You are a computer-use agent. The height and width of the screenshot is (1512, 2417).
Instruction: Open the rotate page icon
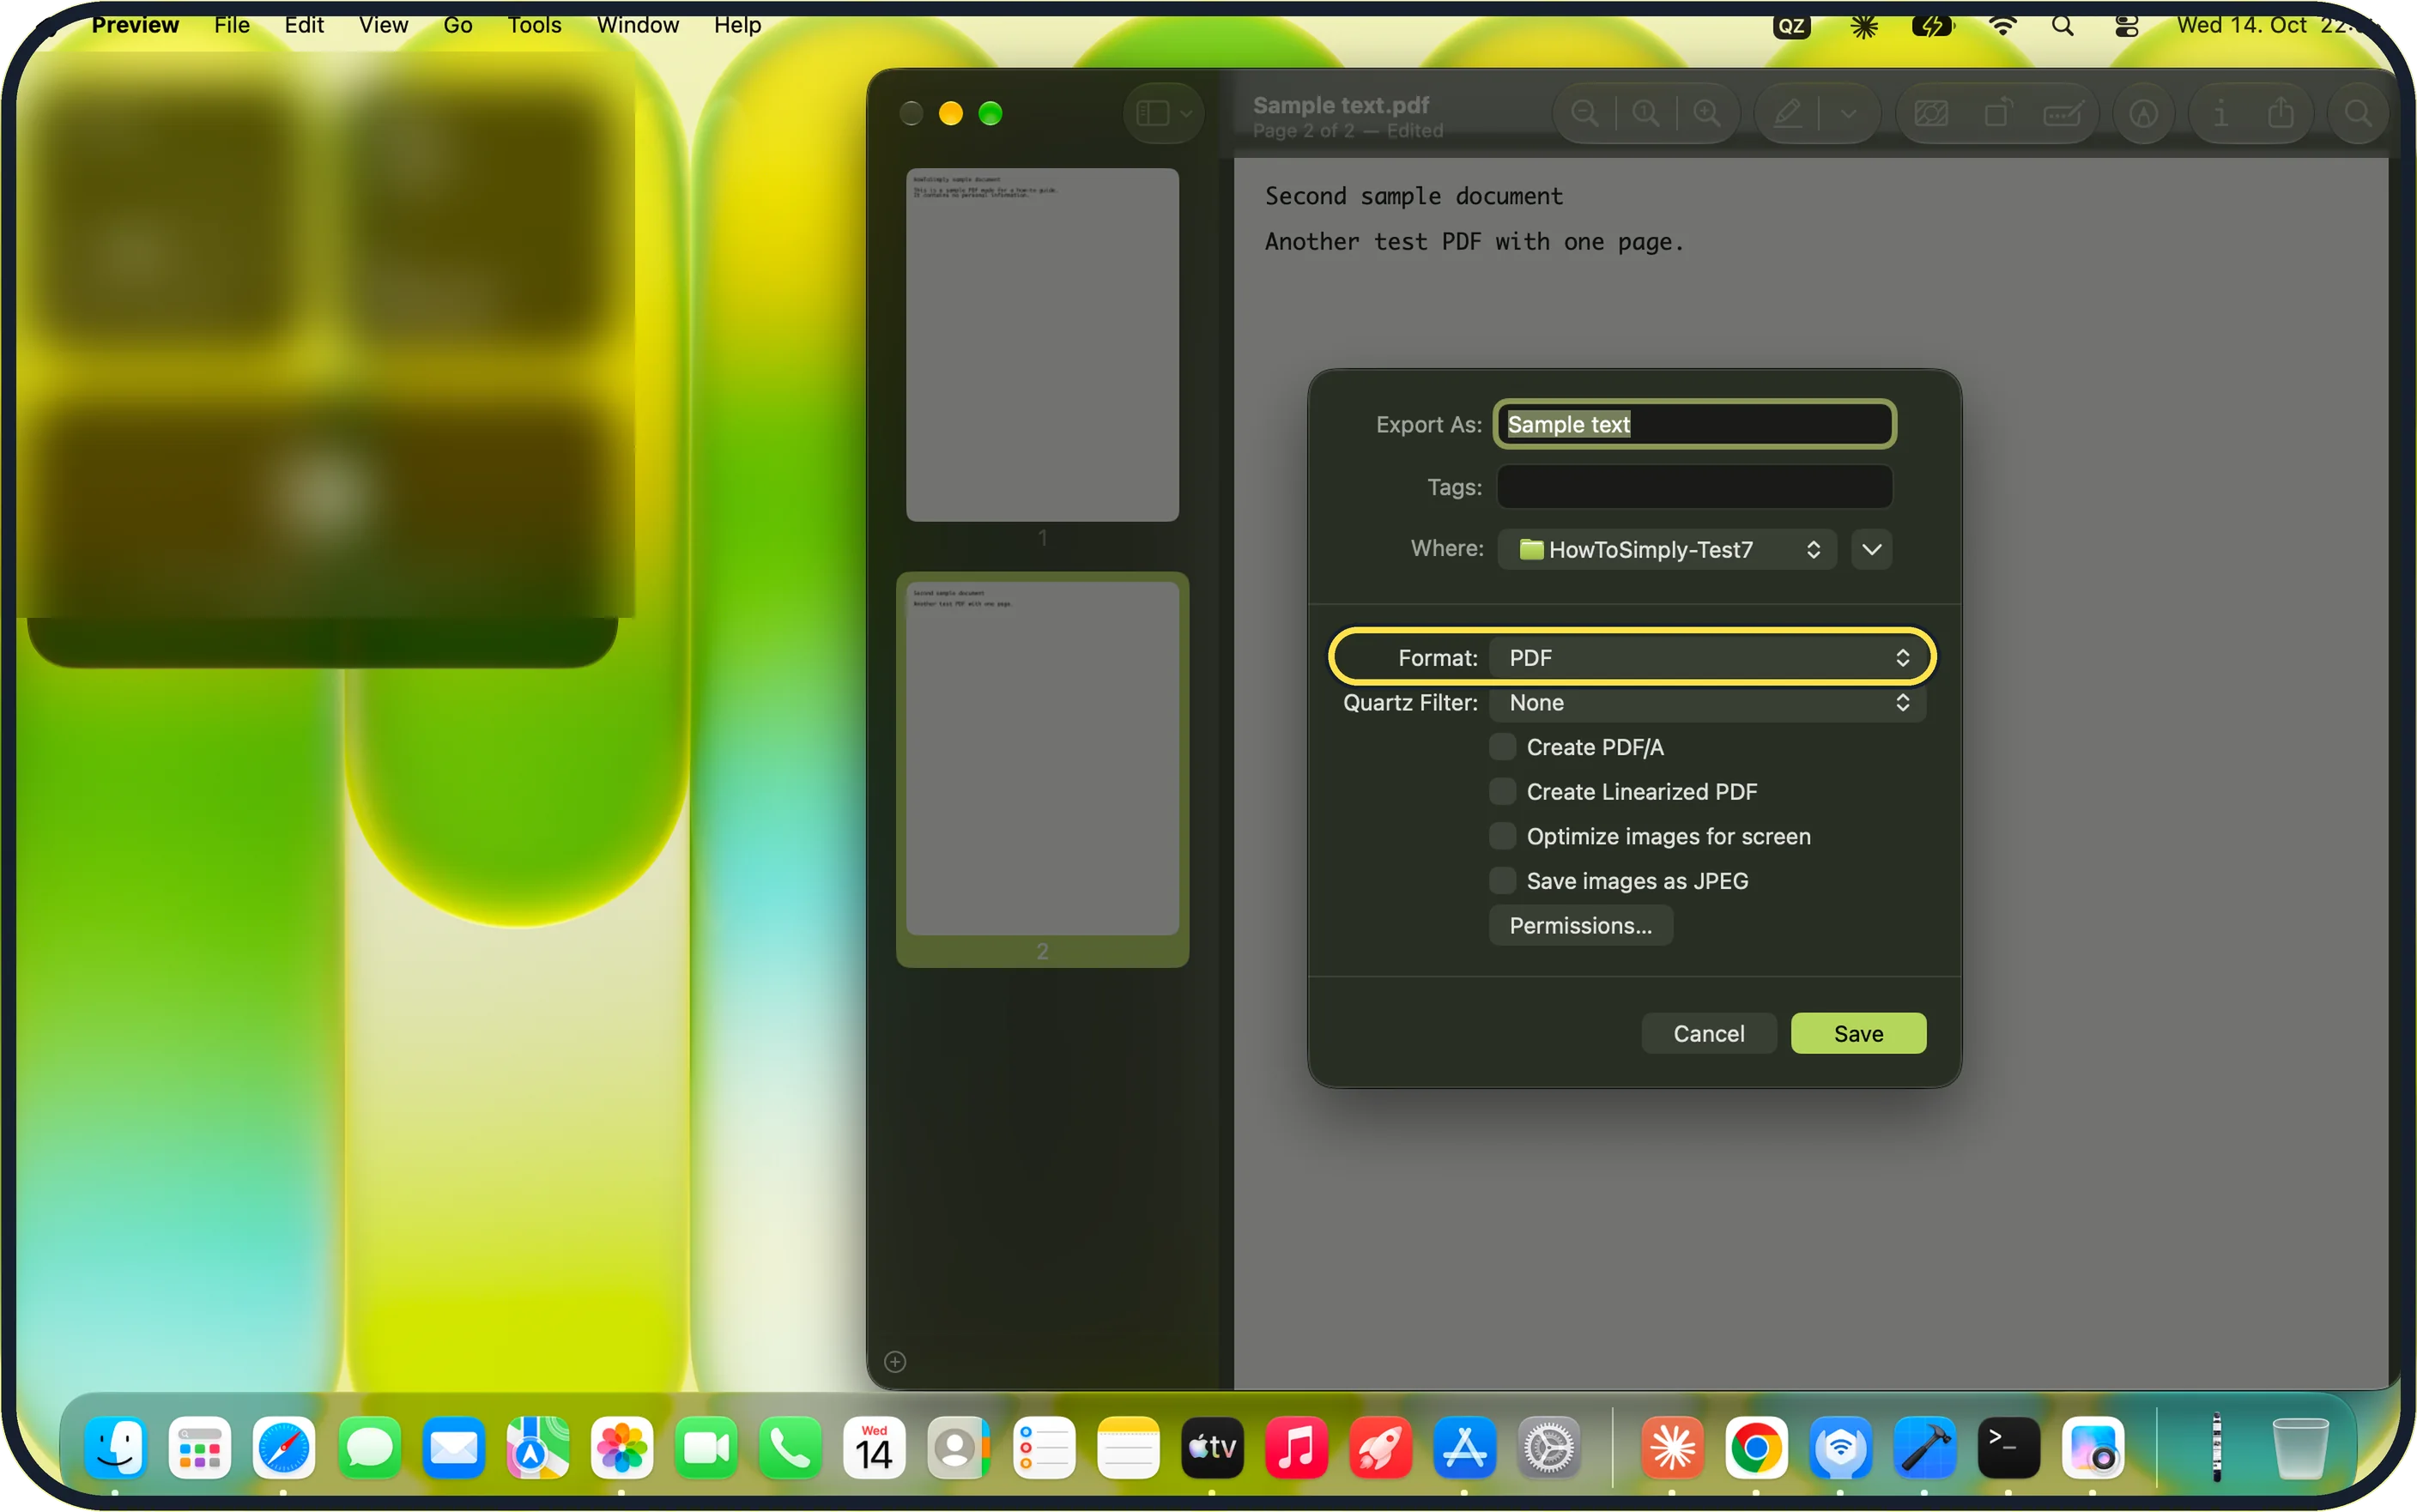(1997, 113)
